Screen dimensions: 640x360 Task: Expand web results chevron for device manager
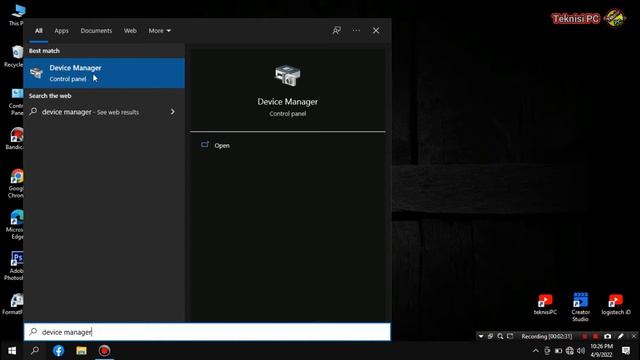(x=173, y=111)
